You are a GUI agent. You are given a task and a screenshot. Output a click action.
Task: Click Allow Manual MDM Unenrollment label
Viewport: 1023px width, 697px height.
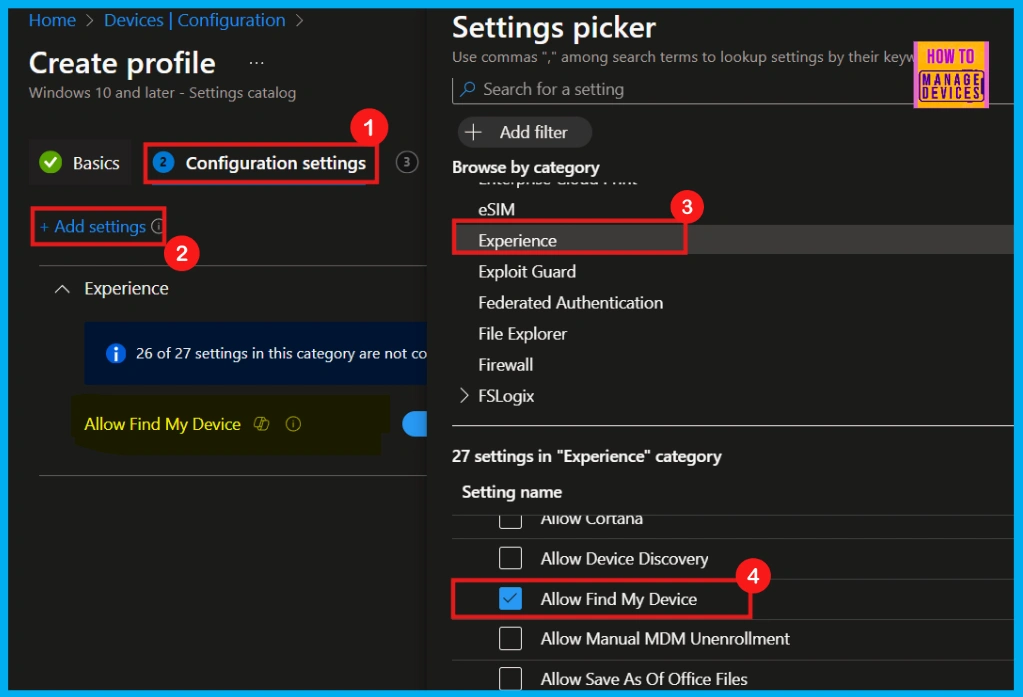tap(665, 638)
